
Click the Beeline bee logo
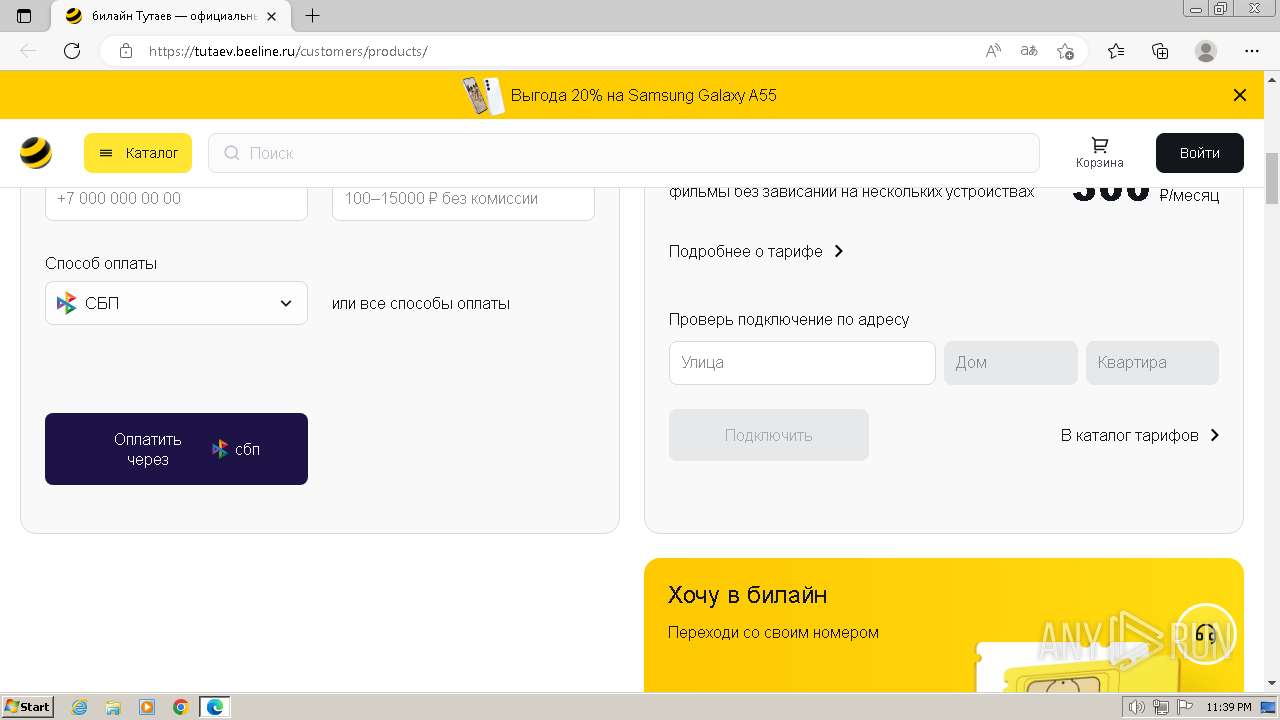click(36, 153)
